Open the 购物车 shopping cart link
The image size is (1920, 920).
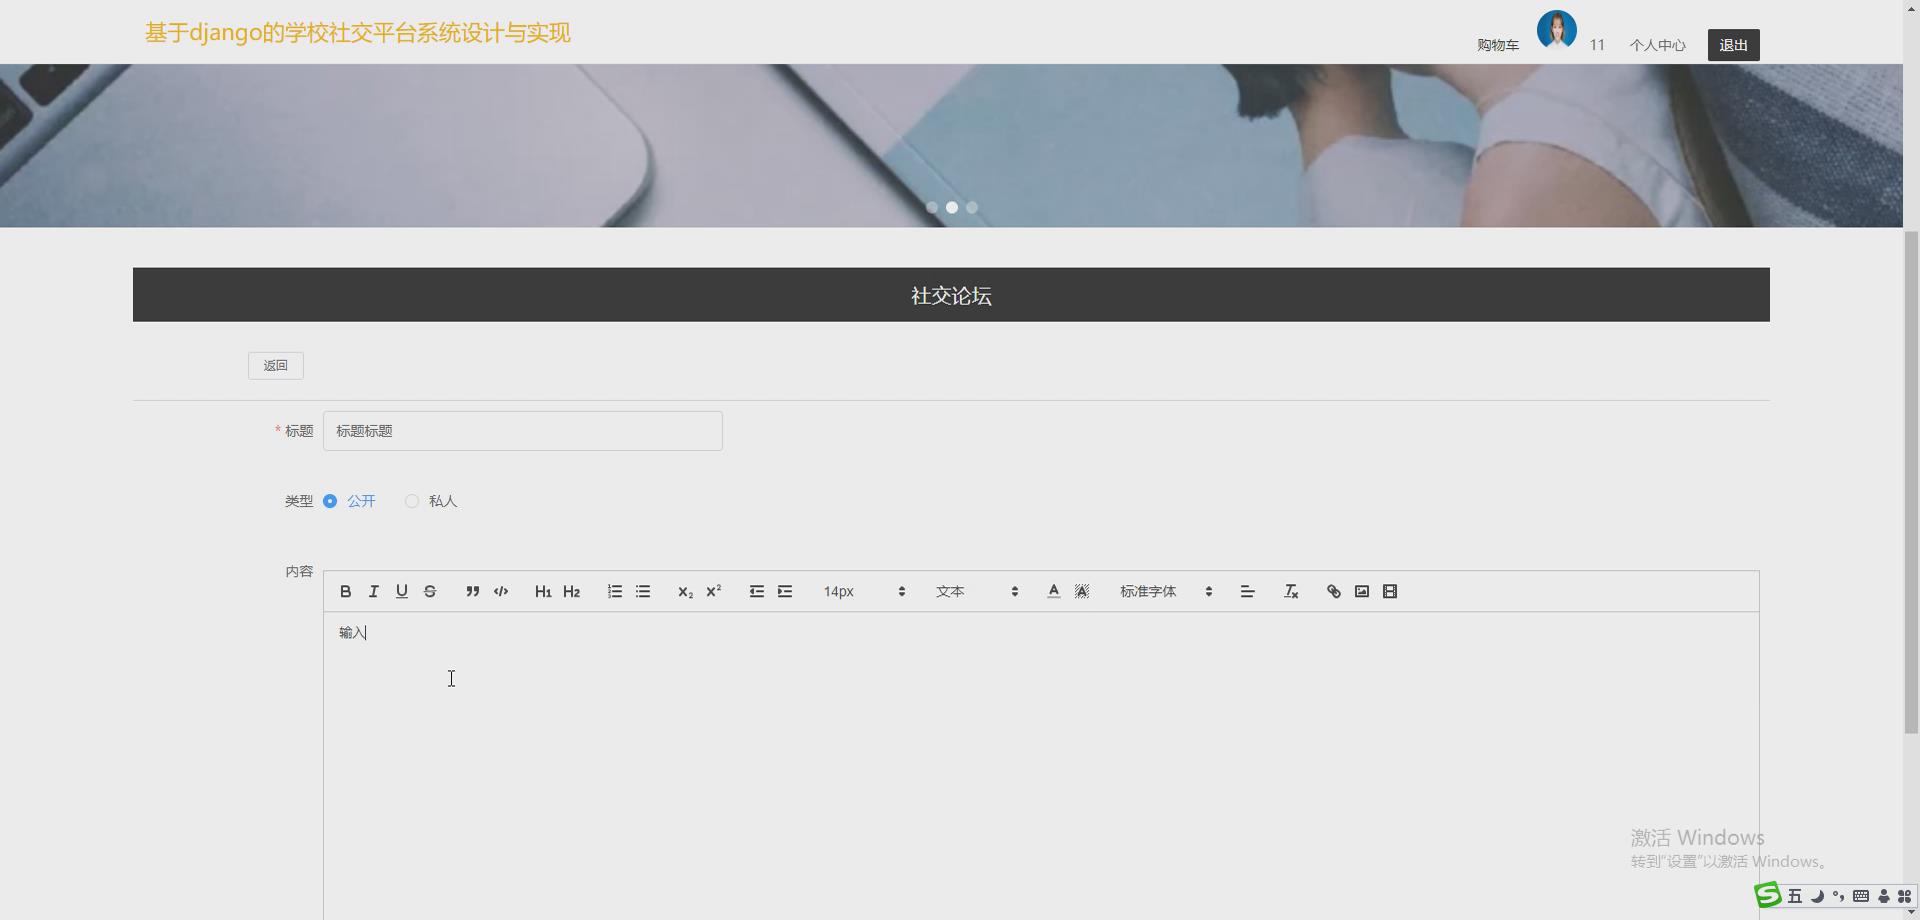1498,45
